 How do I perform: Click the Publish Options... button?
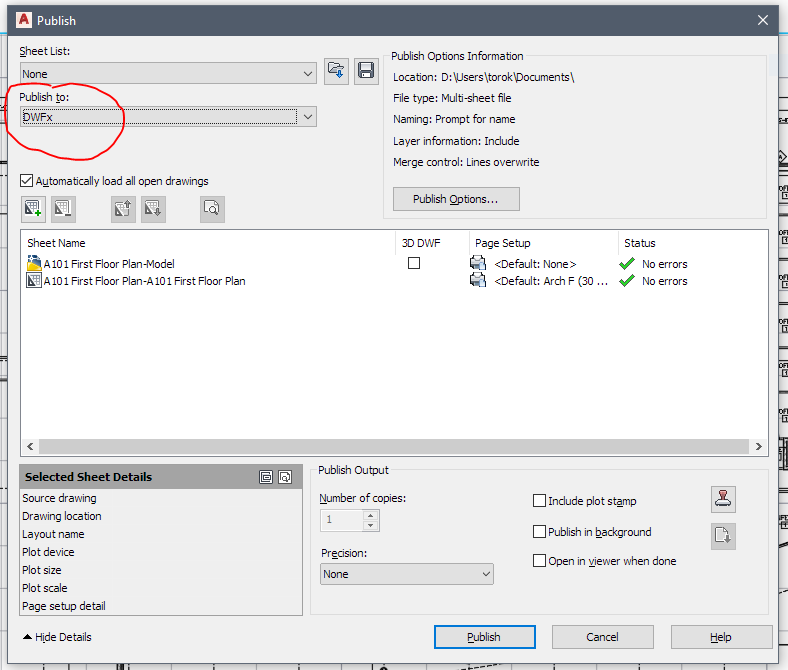coord(456,199)
